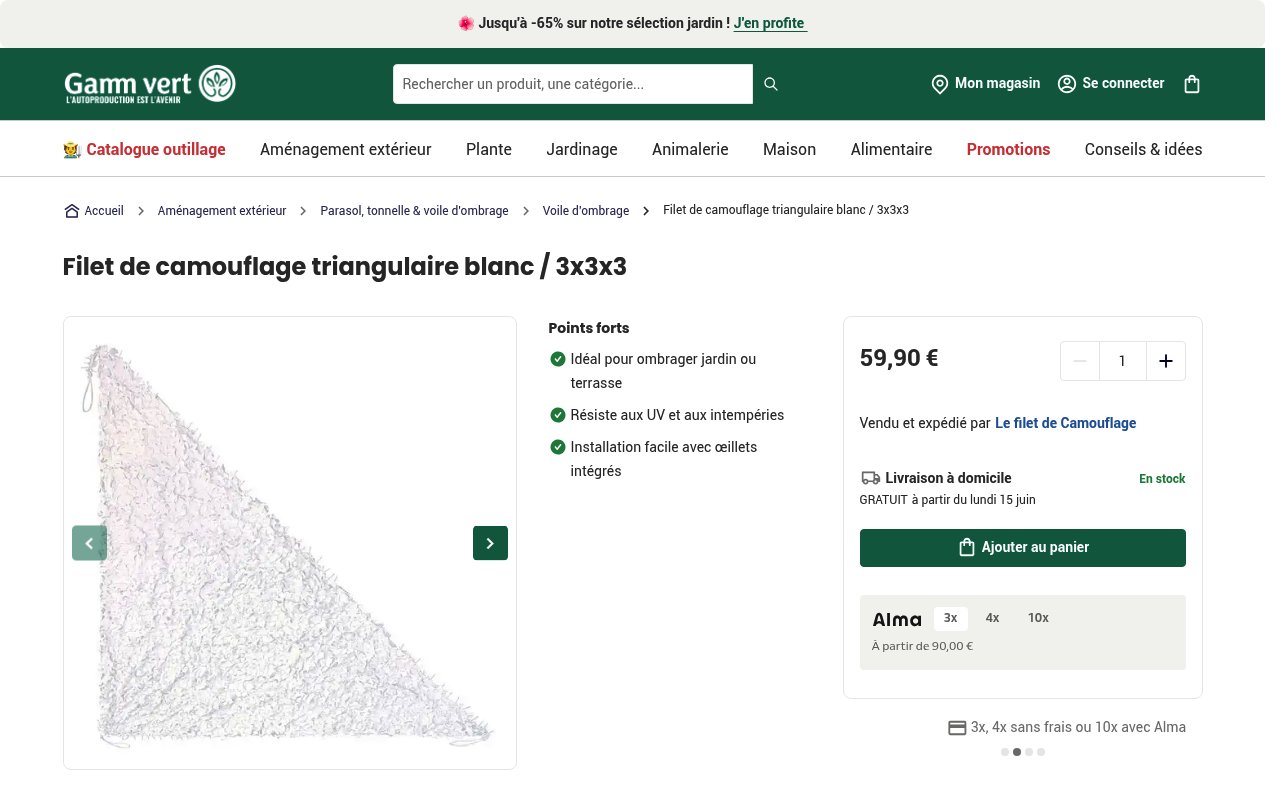The height and width of the screenshot is (800, 1280).
Task: Show next product image with right arrow
Action: click(490, 543)
